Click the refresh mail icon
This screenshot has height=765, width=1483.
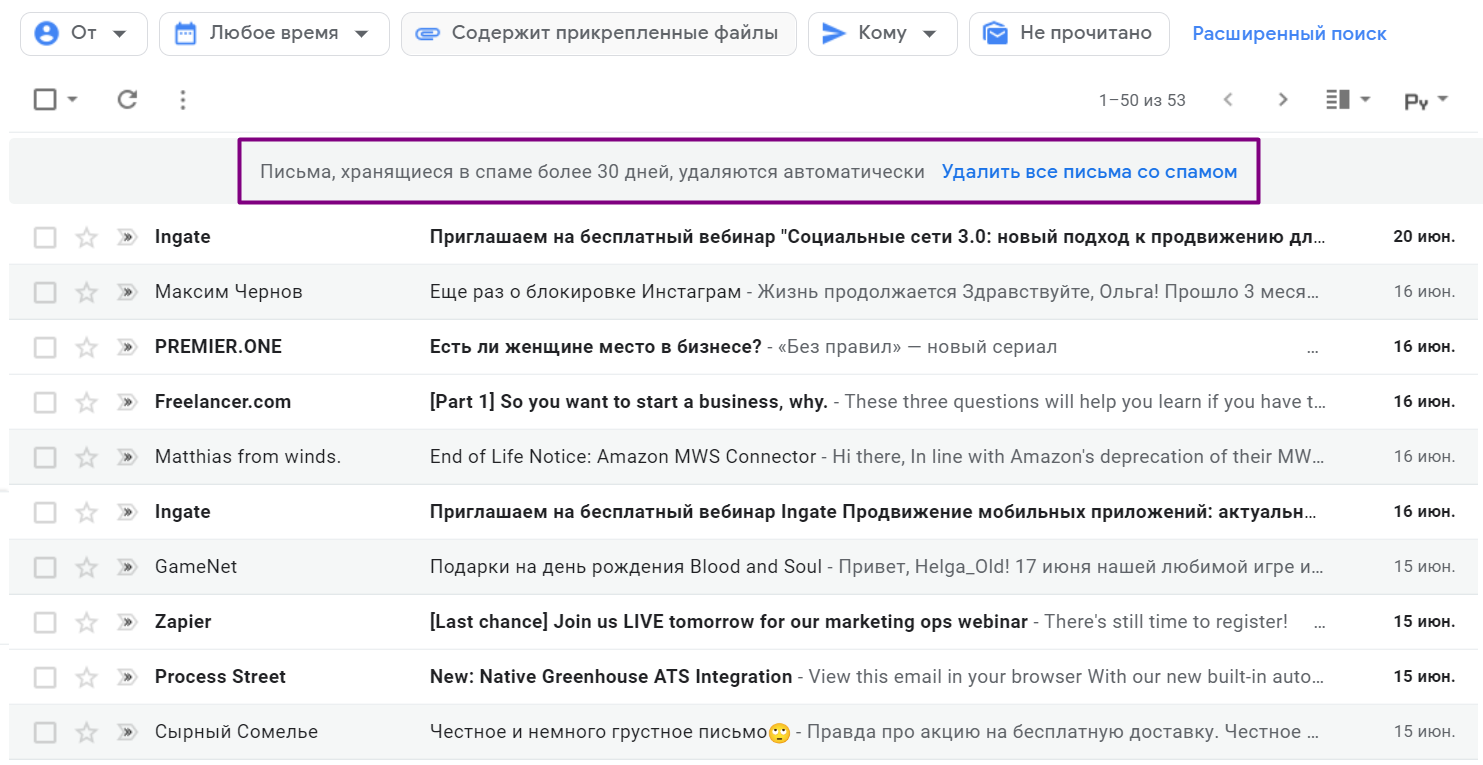pyautogui.click(x=127, y=99)
